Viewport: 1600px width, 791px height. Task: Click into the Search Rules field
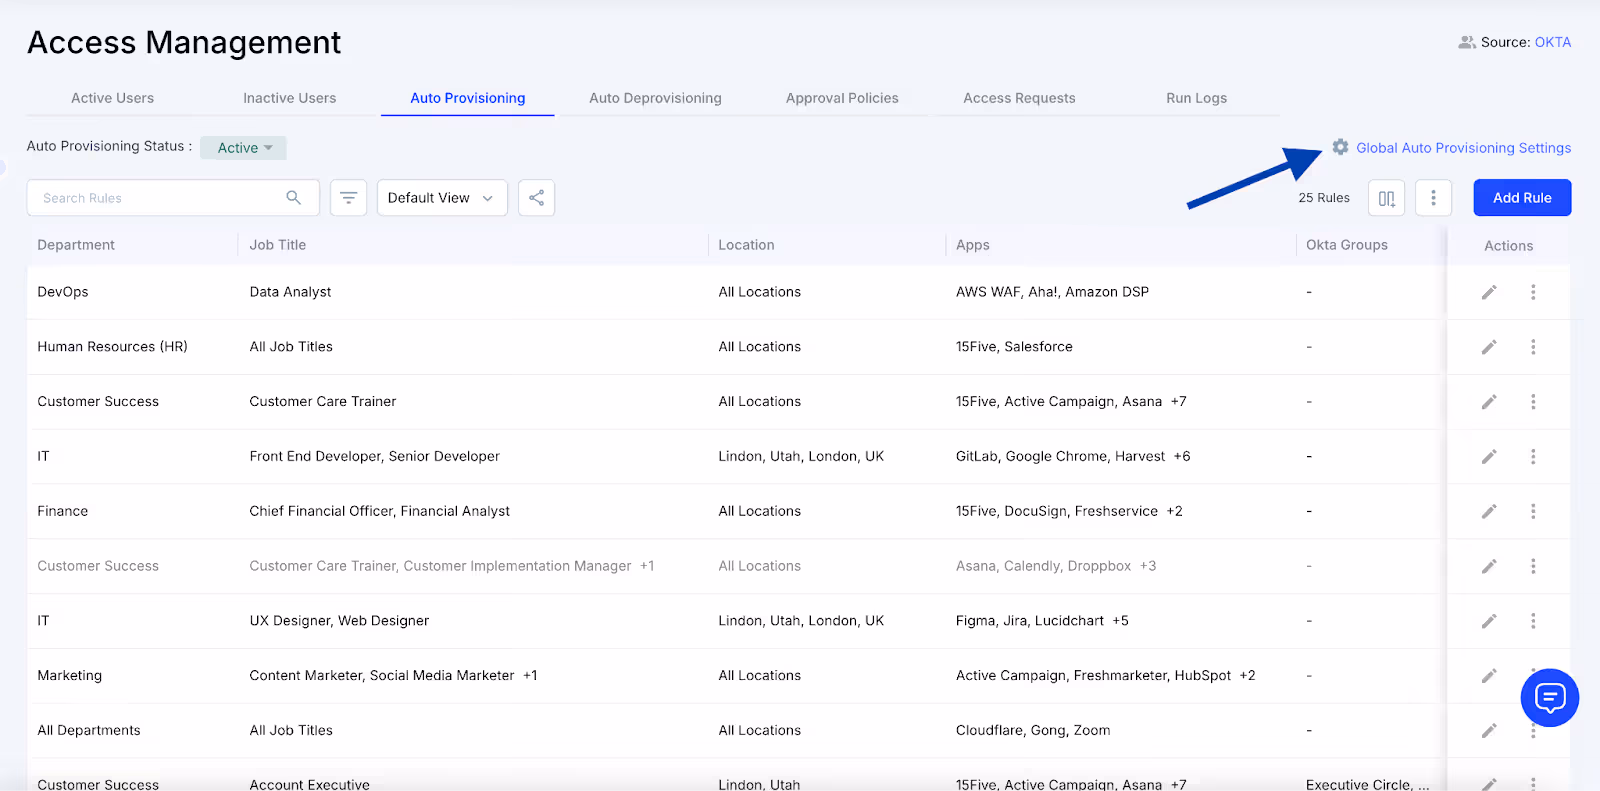tap(173, 198)
